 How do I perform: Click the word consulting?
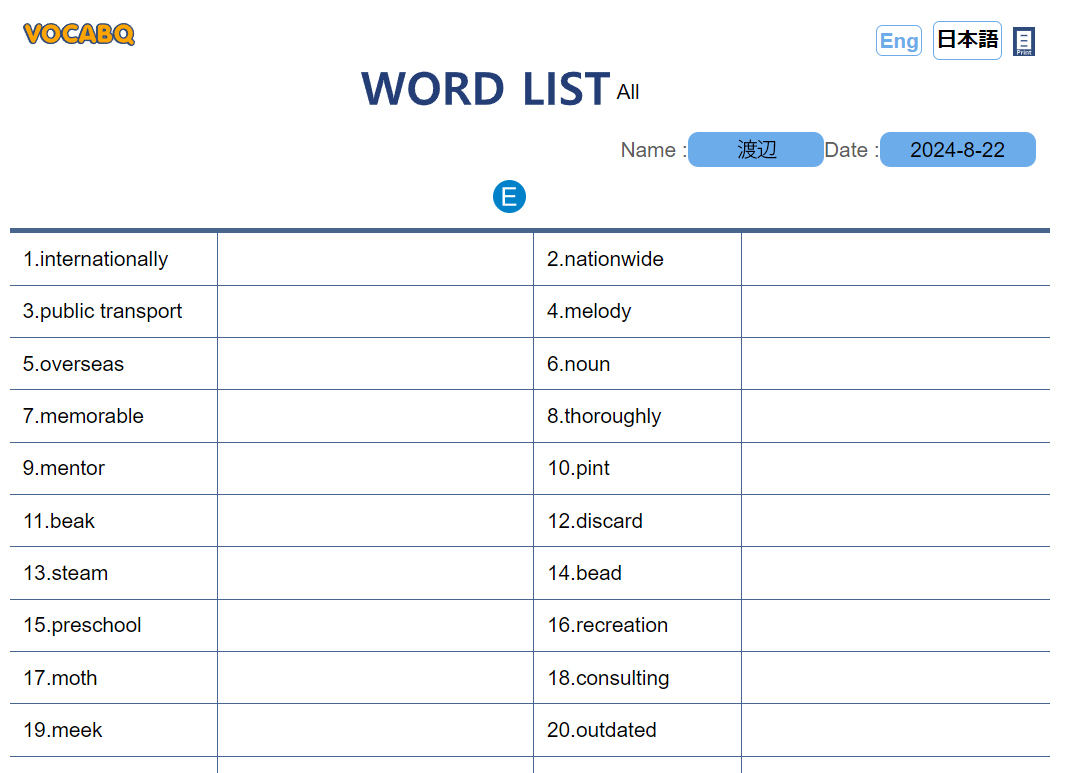608,678
